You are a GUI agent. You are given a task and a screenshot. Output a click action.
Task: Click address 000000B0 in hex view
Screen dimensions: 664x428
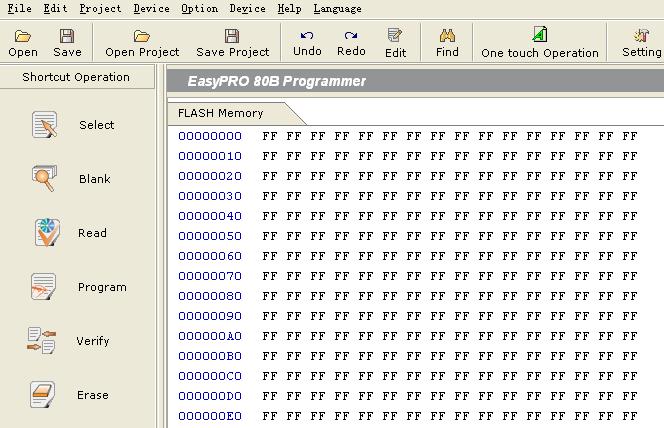(210, 356)
